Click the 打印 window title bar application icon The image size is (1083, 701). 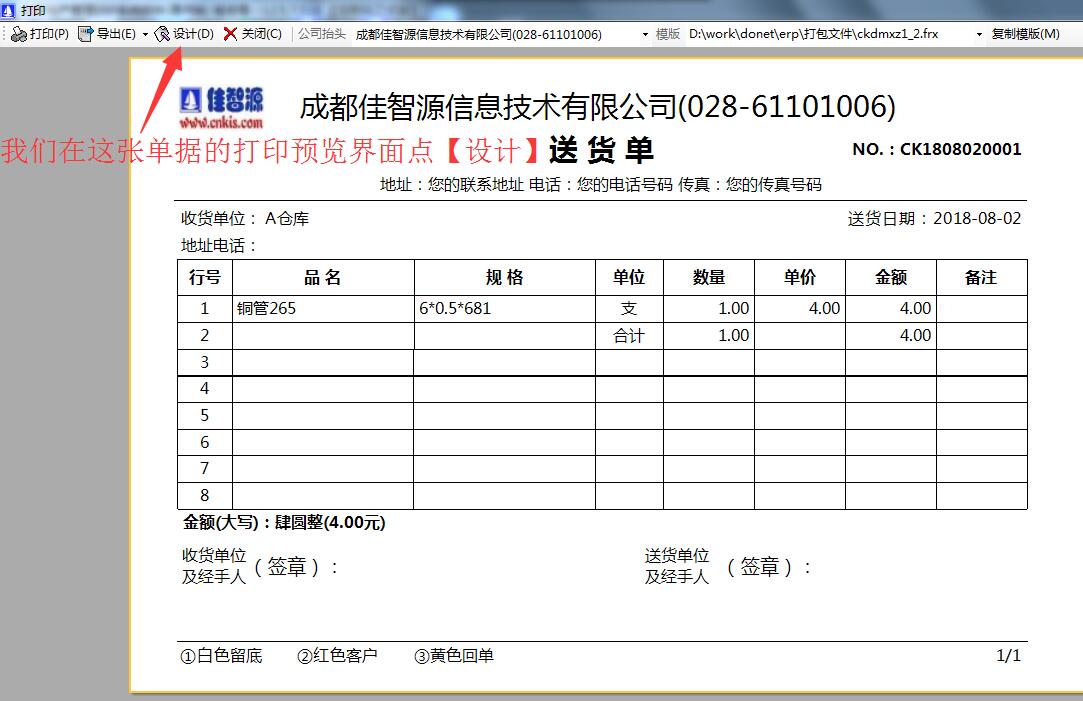(x=8, y=10)
